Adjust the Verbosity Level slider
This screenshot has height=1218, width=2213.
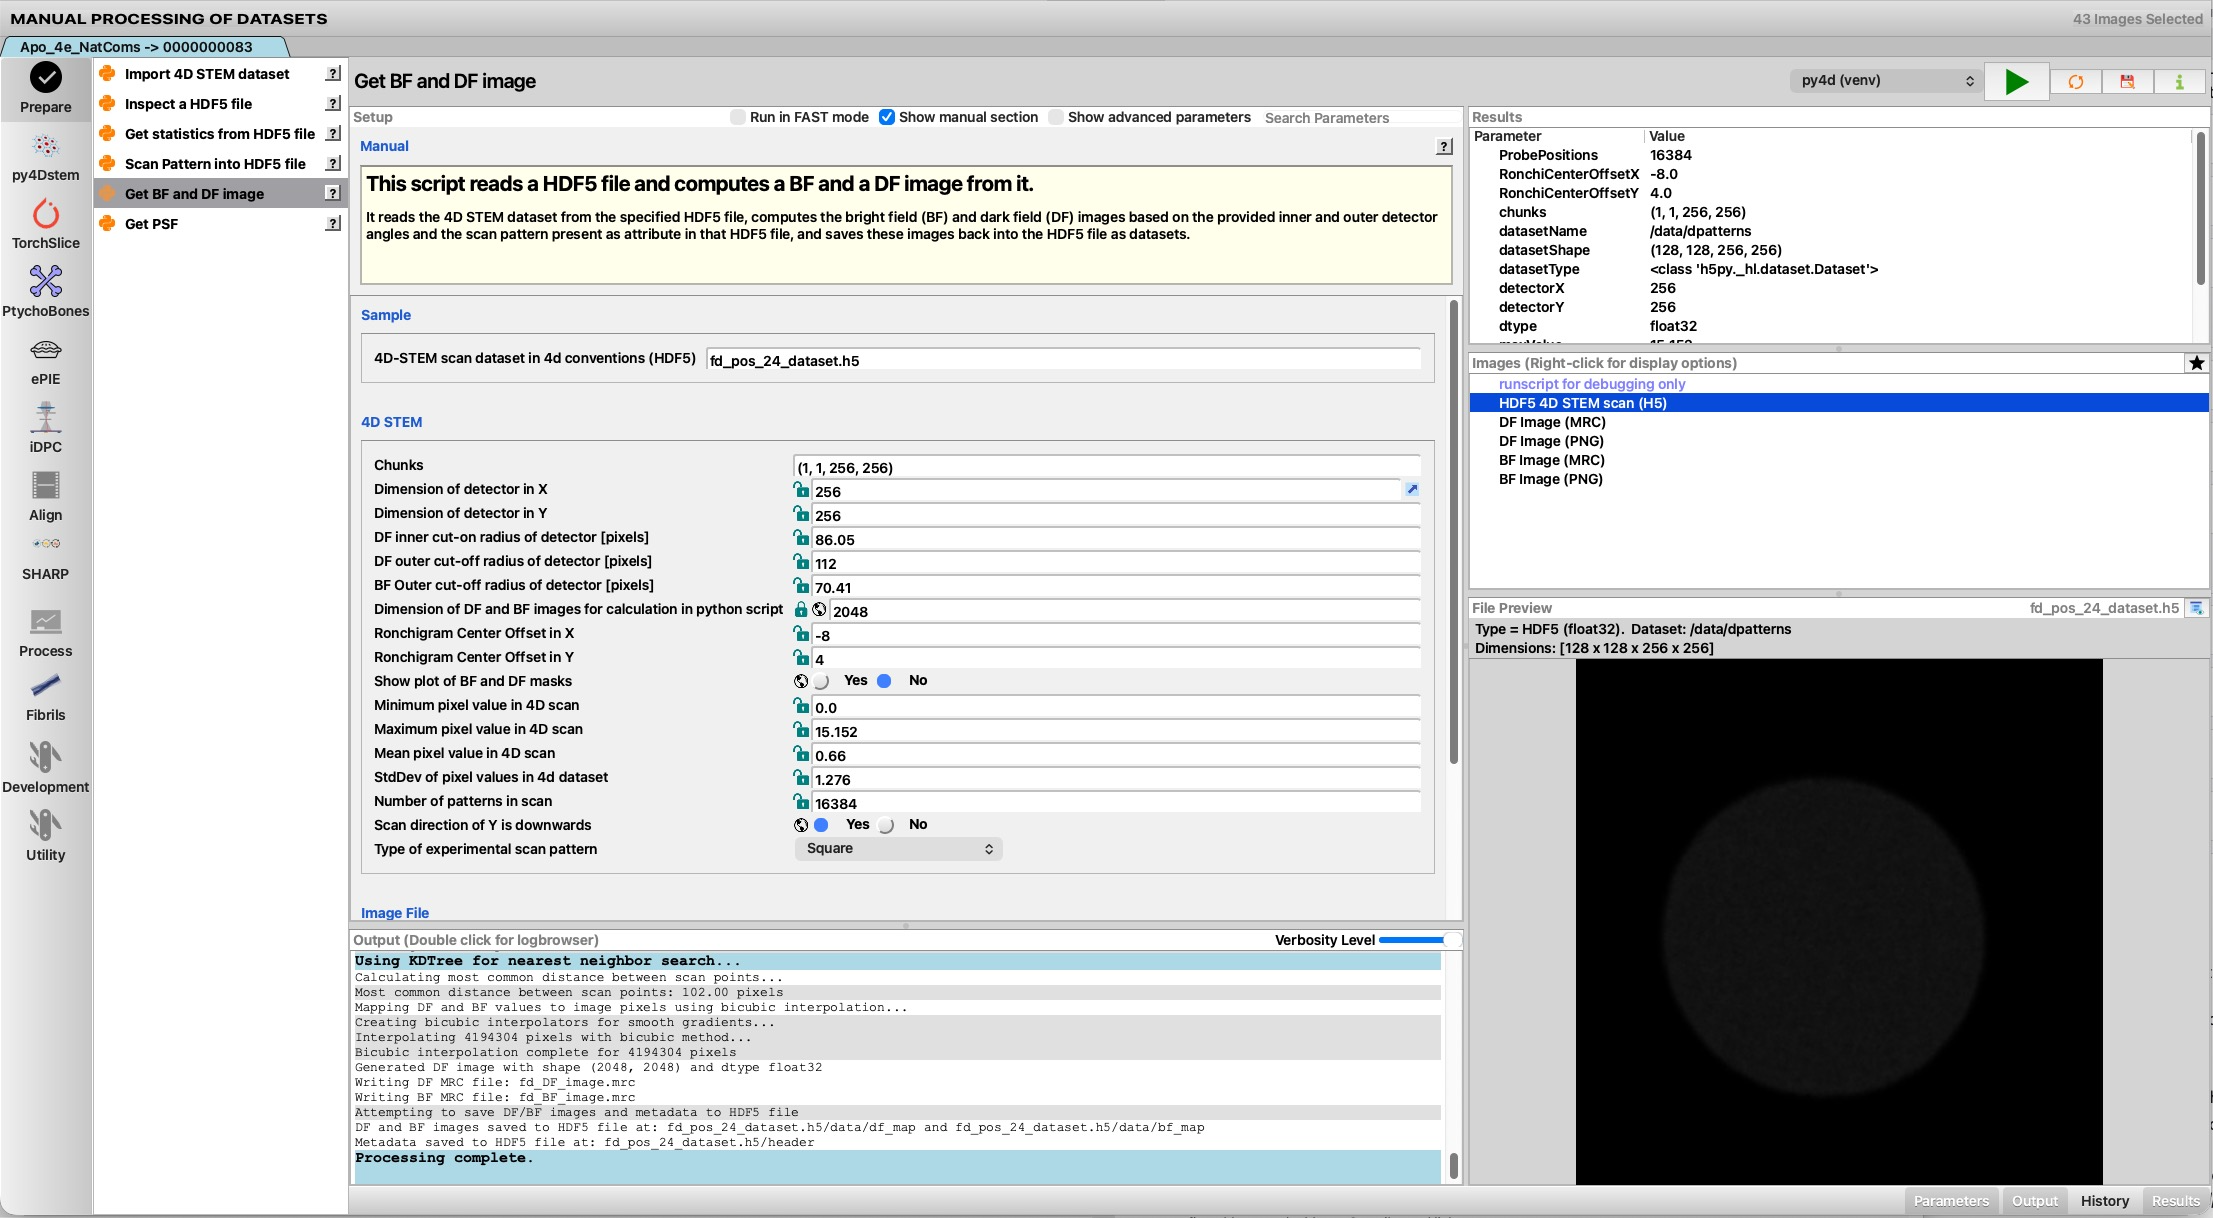1418,940
